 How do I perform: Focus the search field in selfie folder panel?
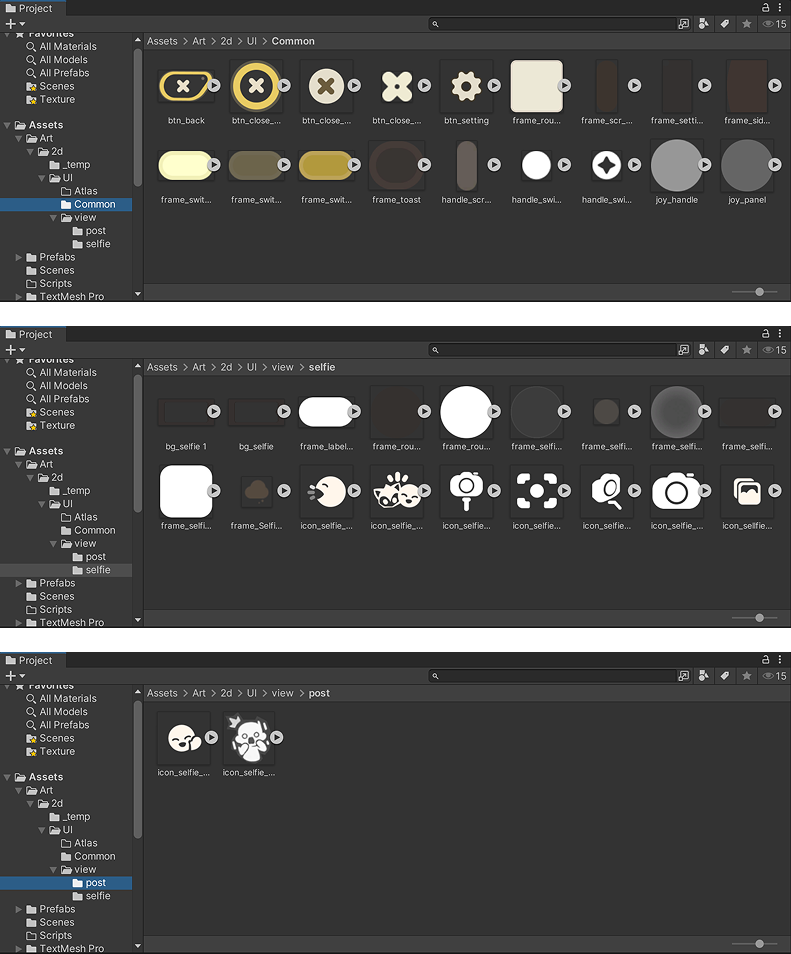click(x=552, y=350)
